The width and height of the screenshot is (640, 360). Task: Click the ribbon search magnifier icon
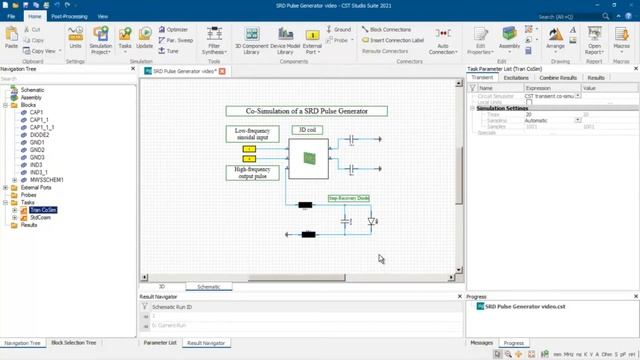coord(606,16)
